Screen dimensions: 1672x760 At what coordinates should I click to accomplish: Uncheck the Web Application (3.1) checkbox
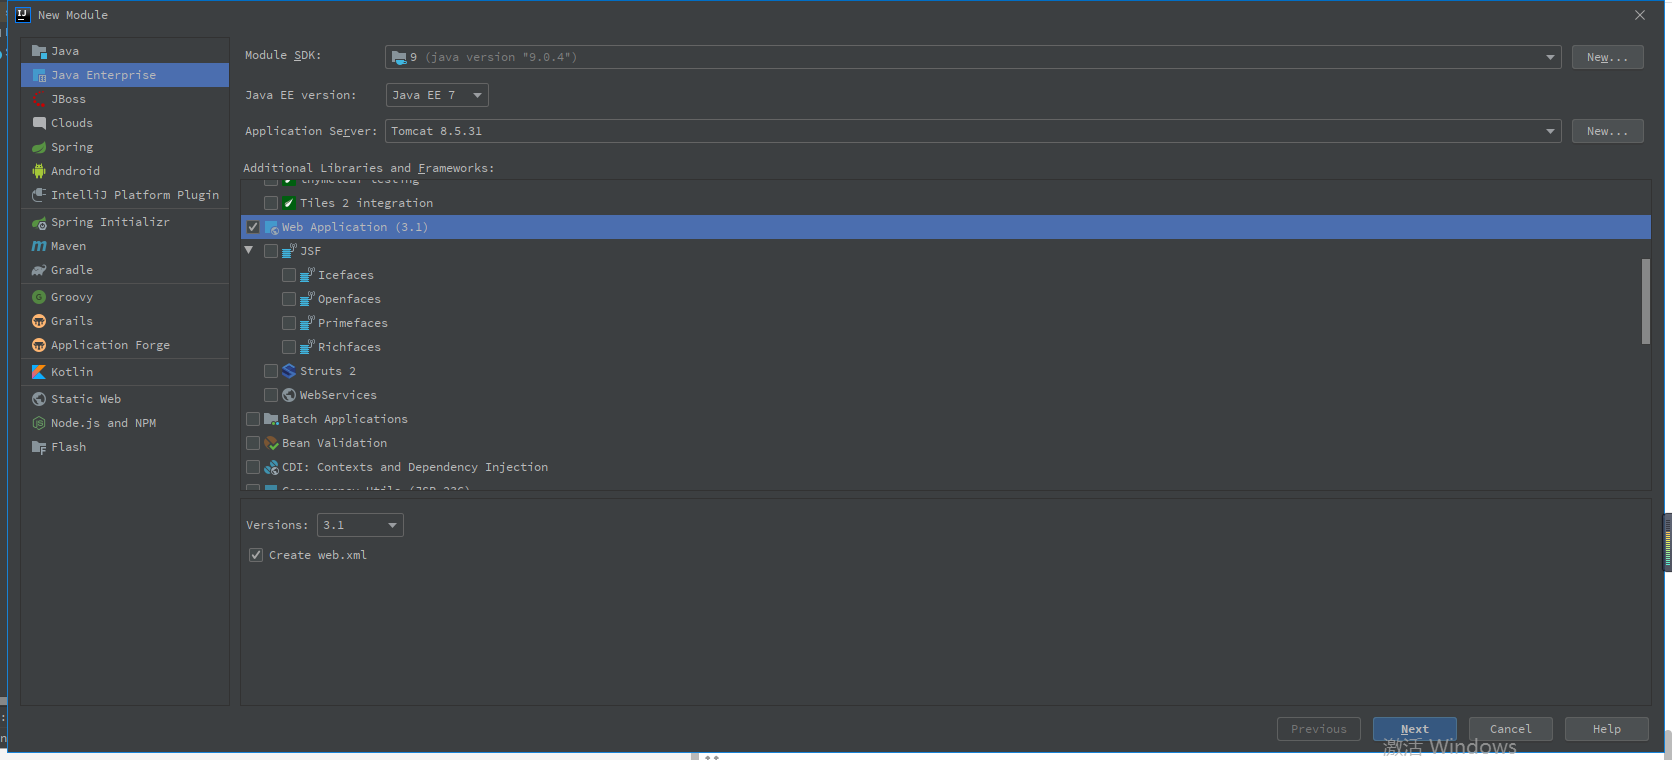pyautogui.click(x=253, y=227)
